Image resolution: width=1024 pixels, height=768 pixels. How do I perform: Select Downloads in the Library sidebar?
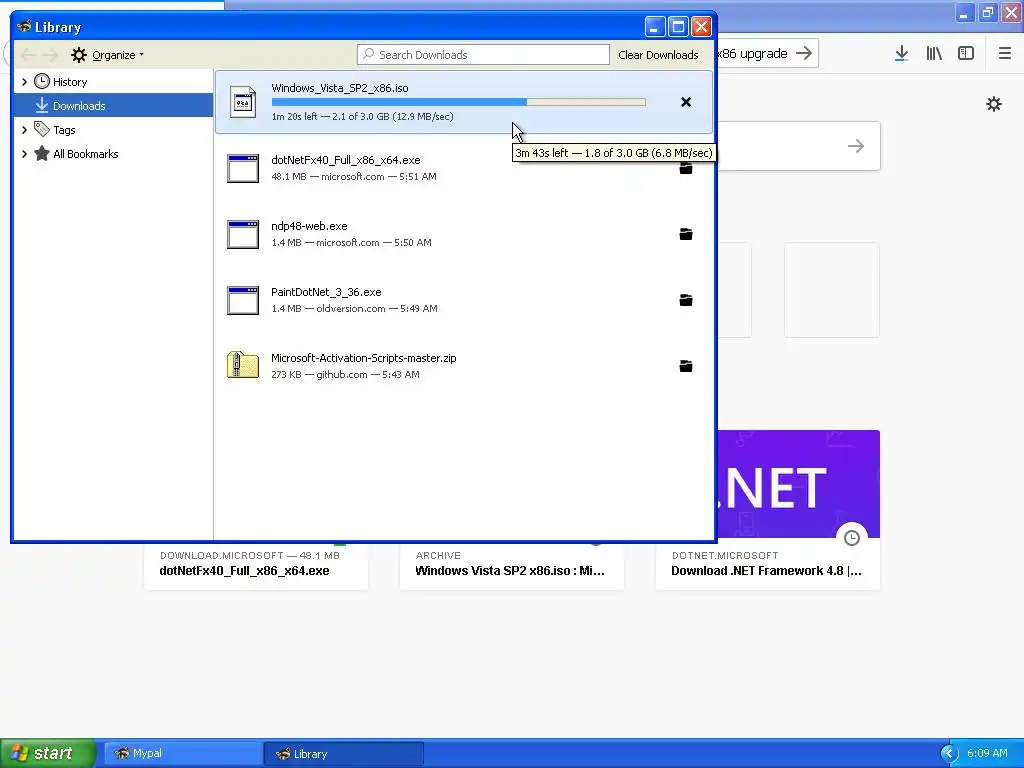coord(113,105)
